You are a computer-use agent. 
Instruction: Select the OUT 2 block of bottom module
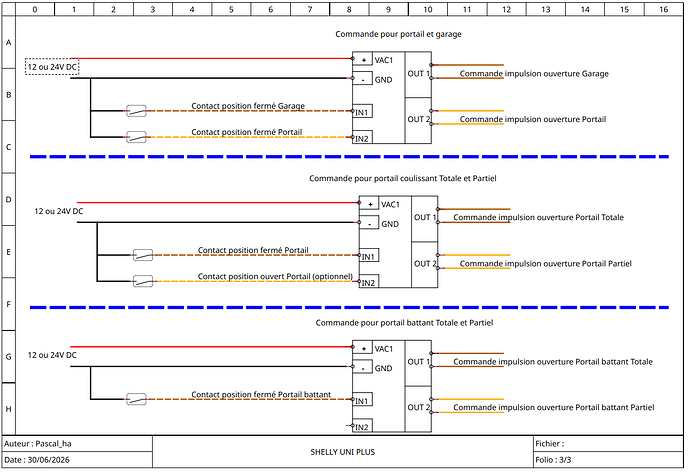point(418,409)
